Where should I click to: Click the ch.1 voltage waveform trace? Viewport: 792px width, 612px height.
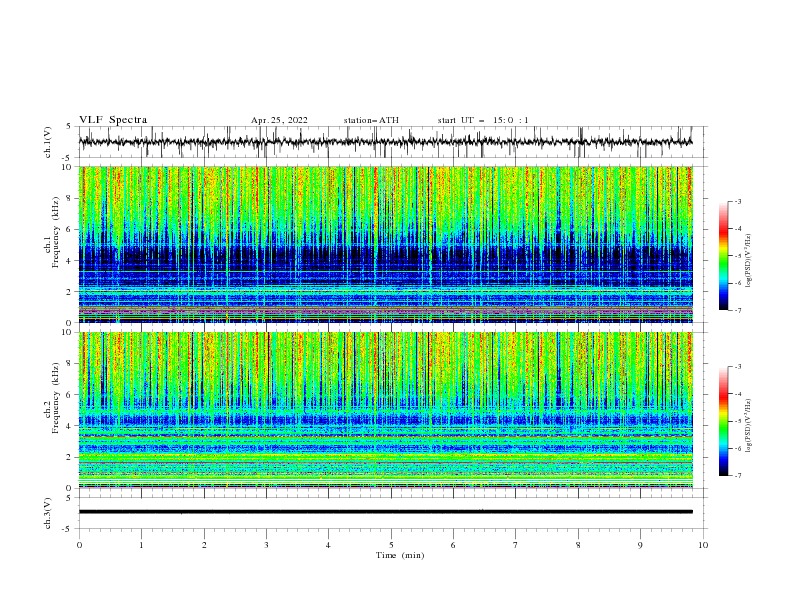tap(385, 142)
